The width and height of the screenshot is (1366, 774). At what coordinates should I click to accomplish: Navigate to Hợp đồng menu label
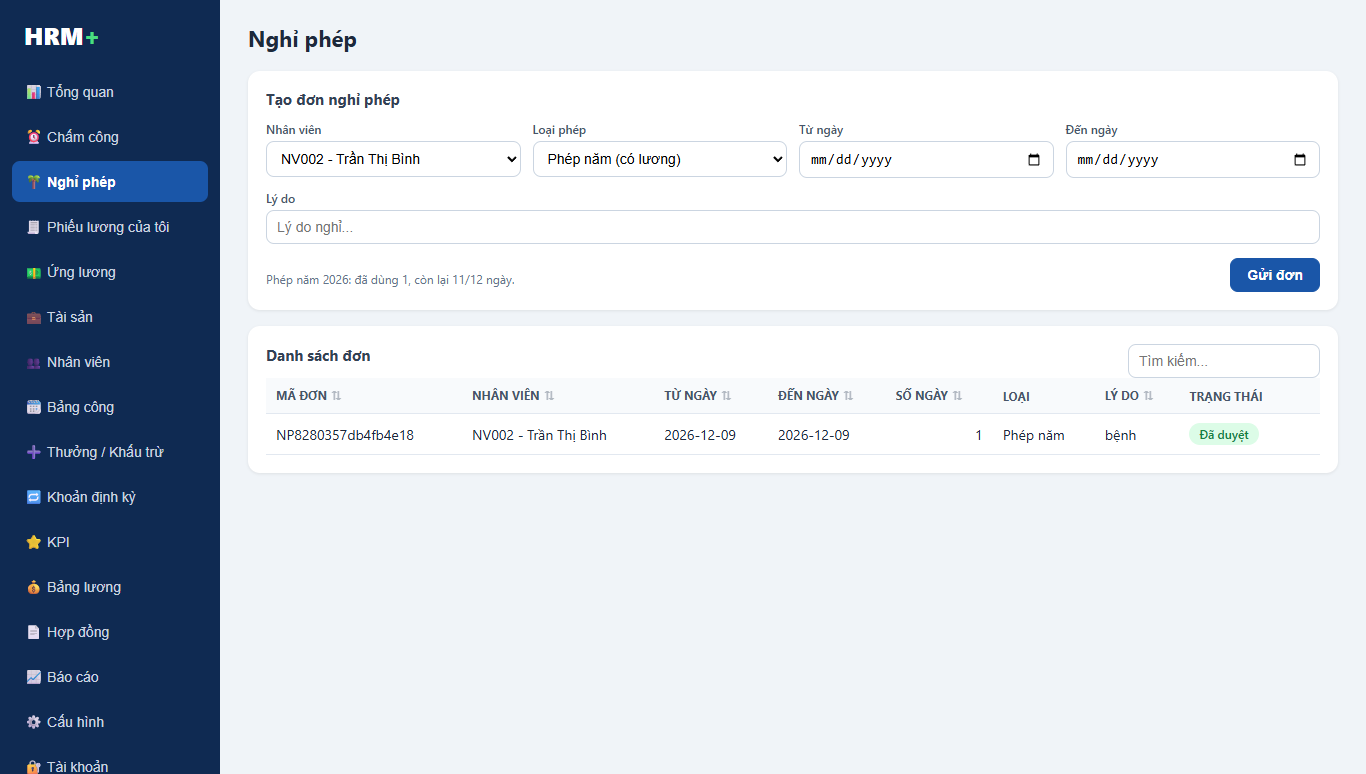pyautogui.click(x=78, y=632)
